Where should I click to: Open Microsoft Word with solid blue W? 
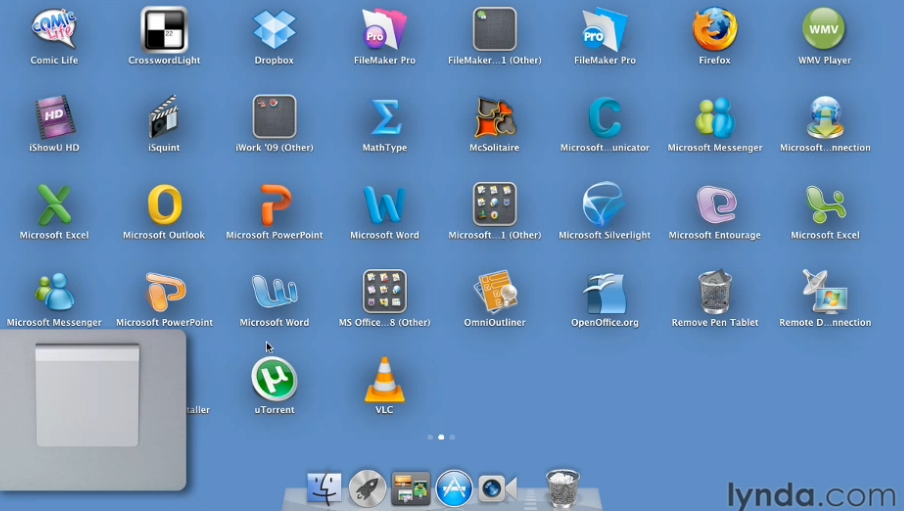(x=385, y=205)
